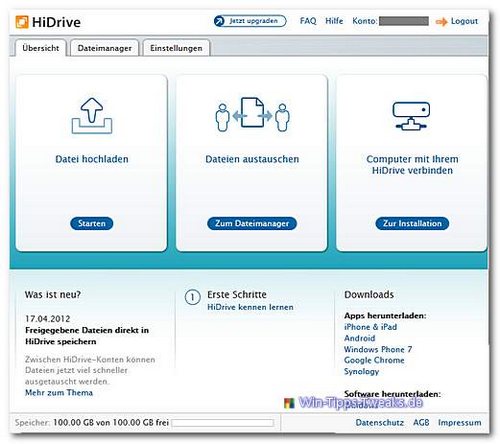This screenshot has height=444, width=500.
Task: Click the Freigegebene Dateien direkt in HiDrive speichern headline
Action: 87,336
